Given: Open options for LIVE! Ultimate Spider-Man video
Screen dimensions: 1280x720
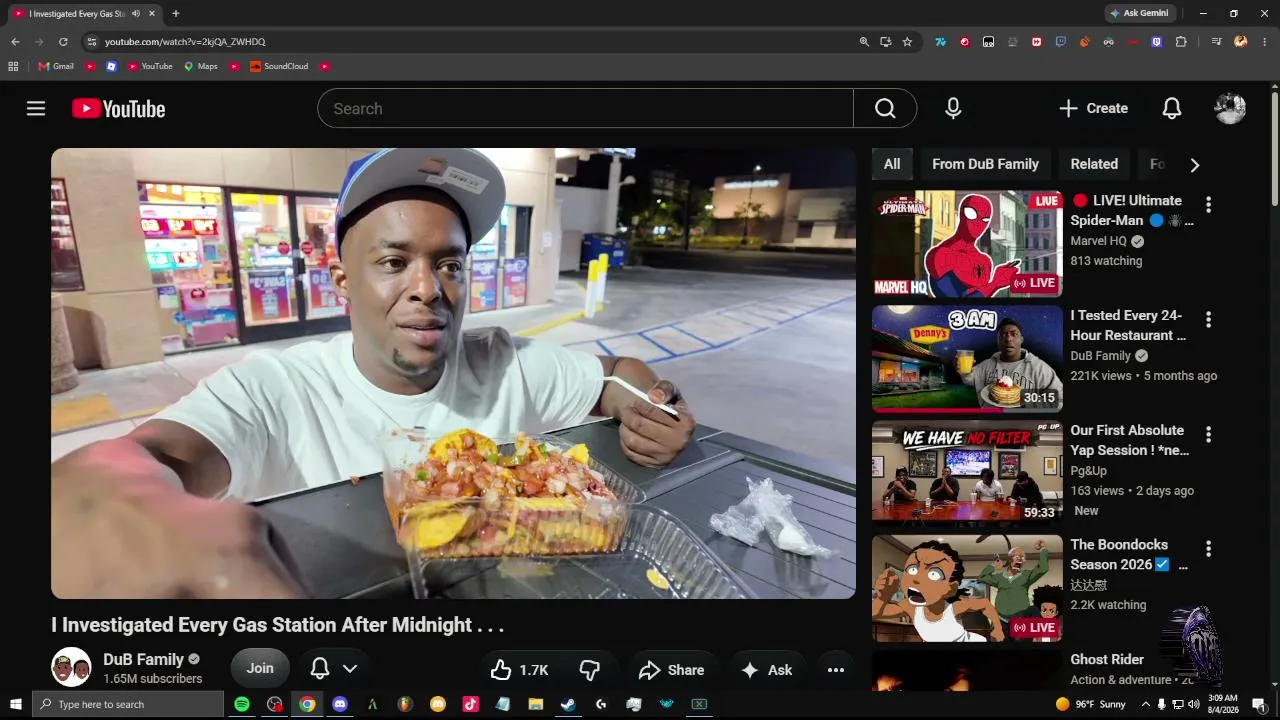Looking at the screenshot, I should click(x=1208, y=204).
